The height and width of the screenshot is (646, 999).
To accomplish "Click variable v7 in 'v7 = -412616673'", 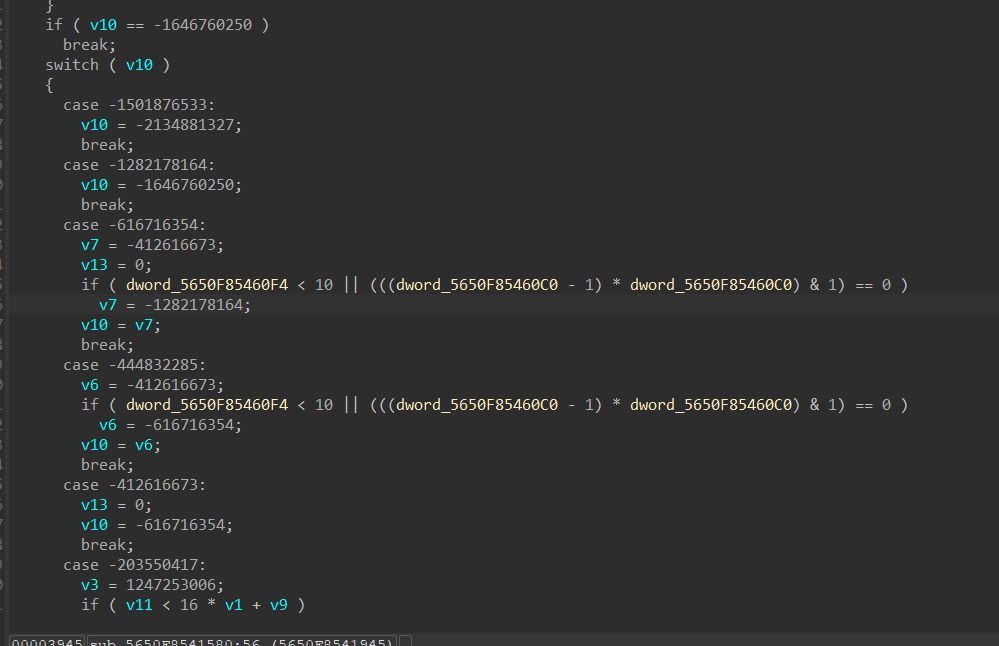I will 91,245.
